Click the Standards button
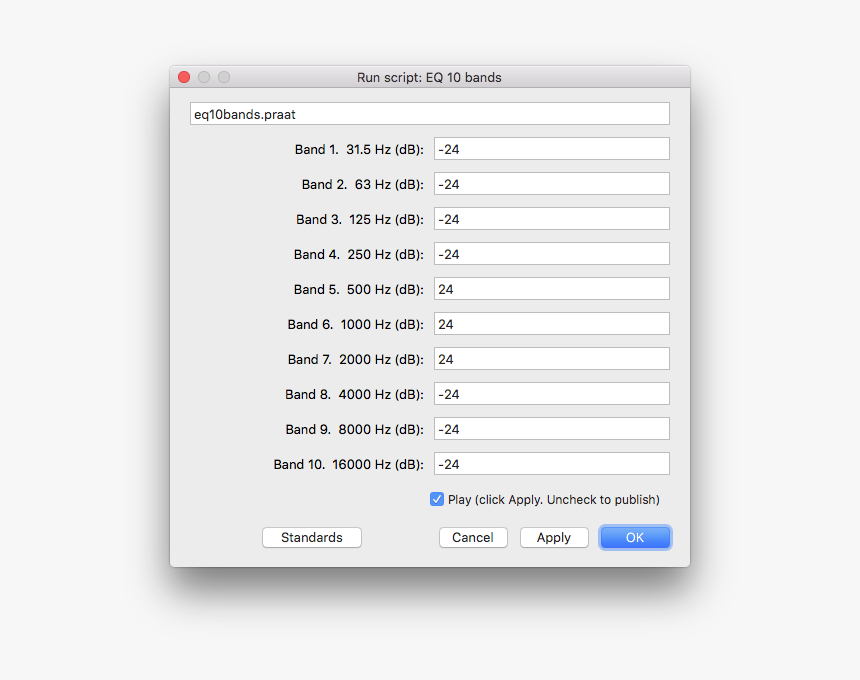860x680 pixels. [312, 537]
